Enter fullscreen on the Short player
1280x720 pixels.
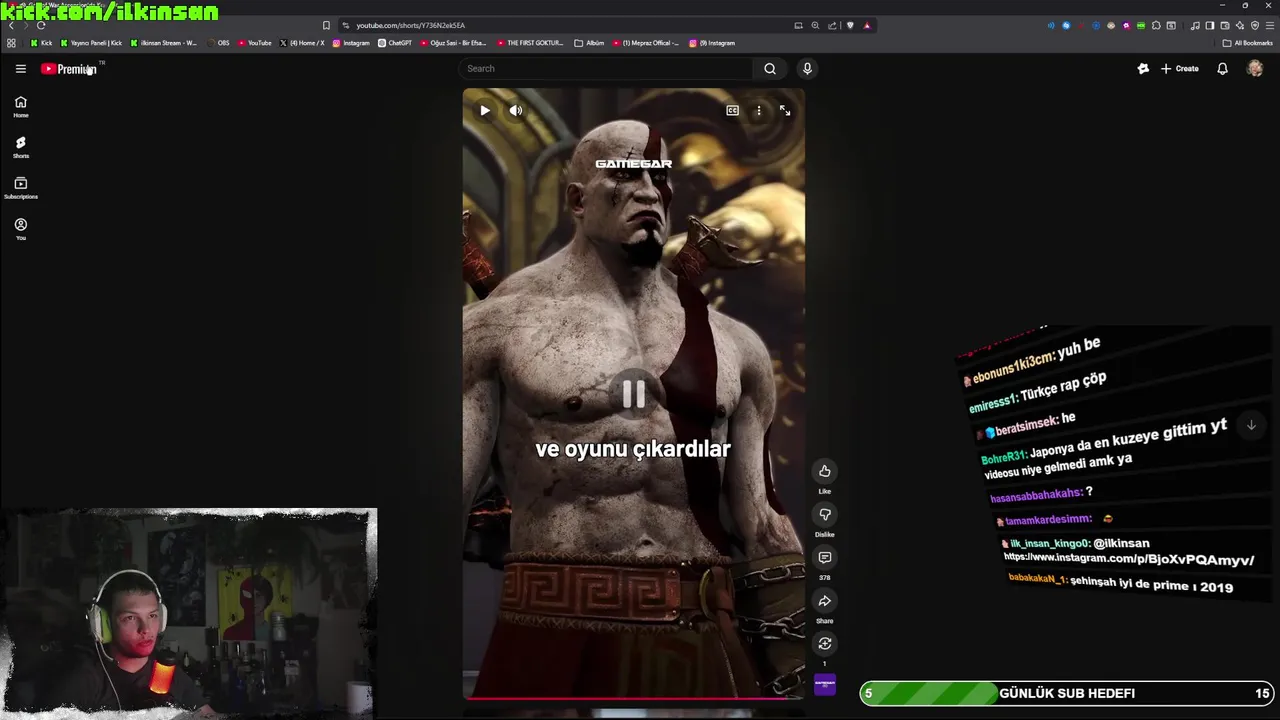[x=785, y=110]
